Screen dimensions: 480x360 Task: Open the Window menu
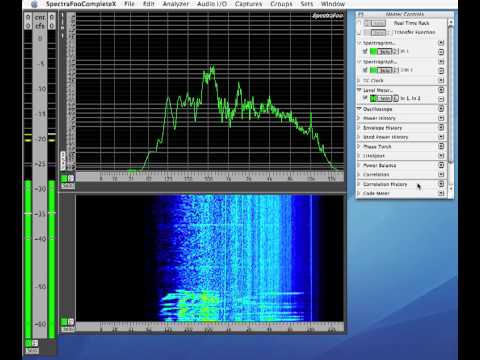point(333,4)
